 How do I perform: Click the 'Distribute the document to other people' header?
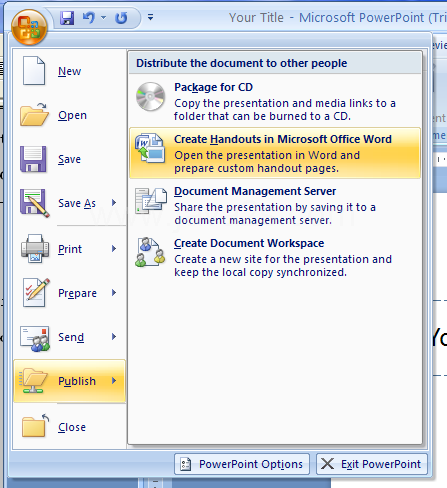click(x=242, y=63)
